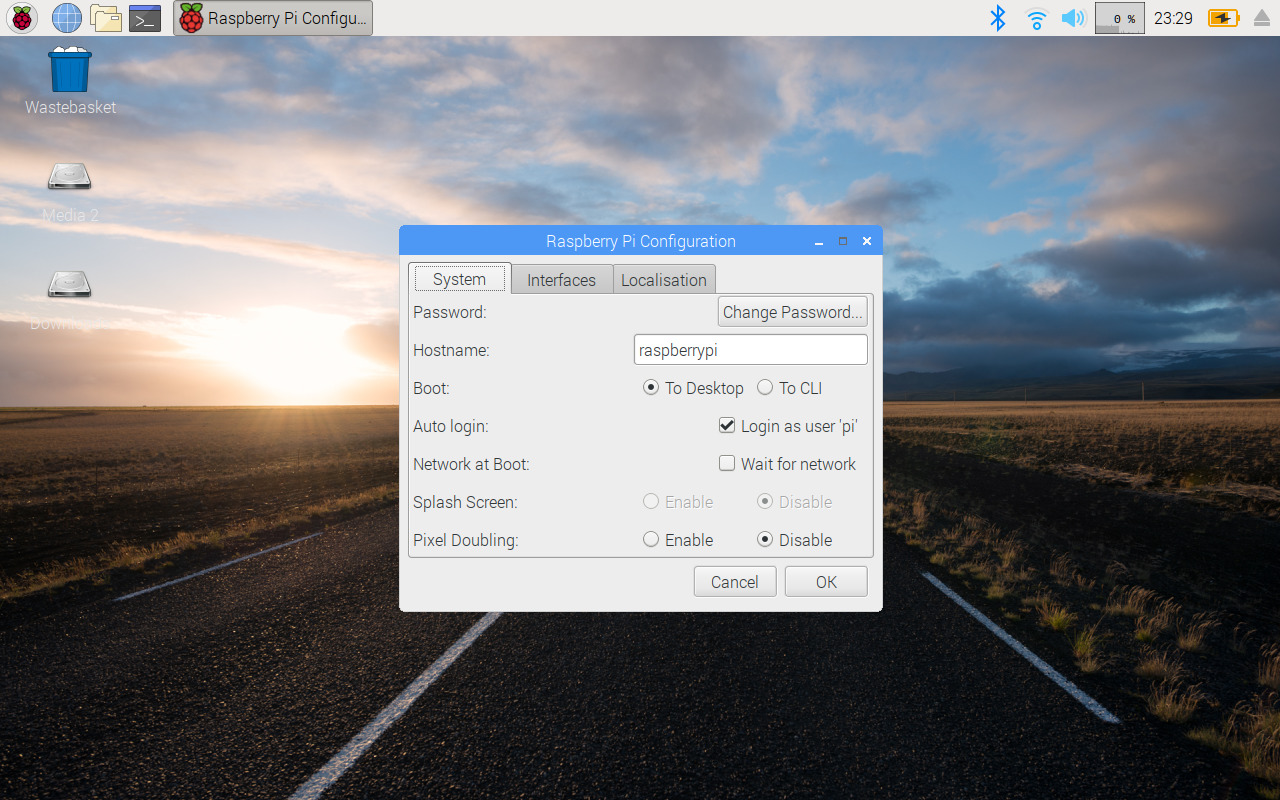Open the Raspberry Pi main menu

pos(21,17)
